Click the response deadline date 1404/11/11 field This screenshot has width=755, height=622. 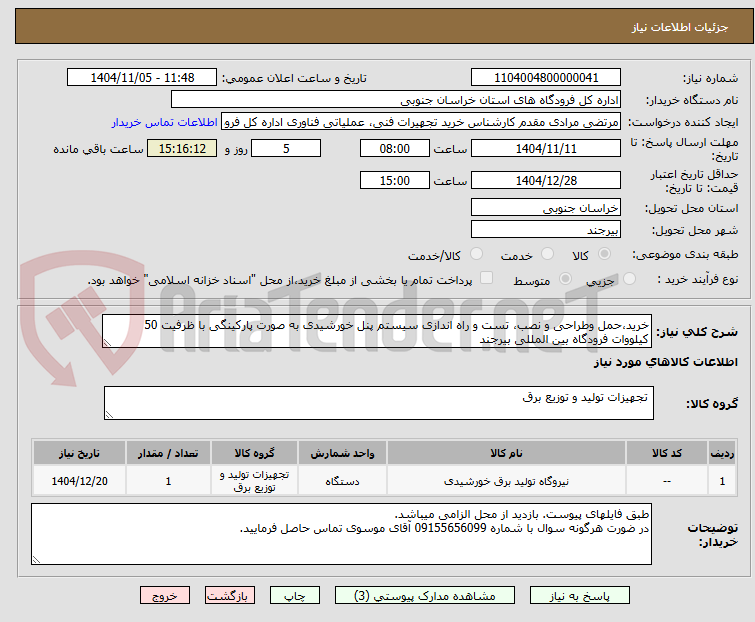546,148
